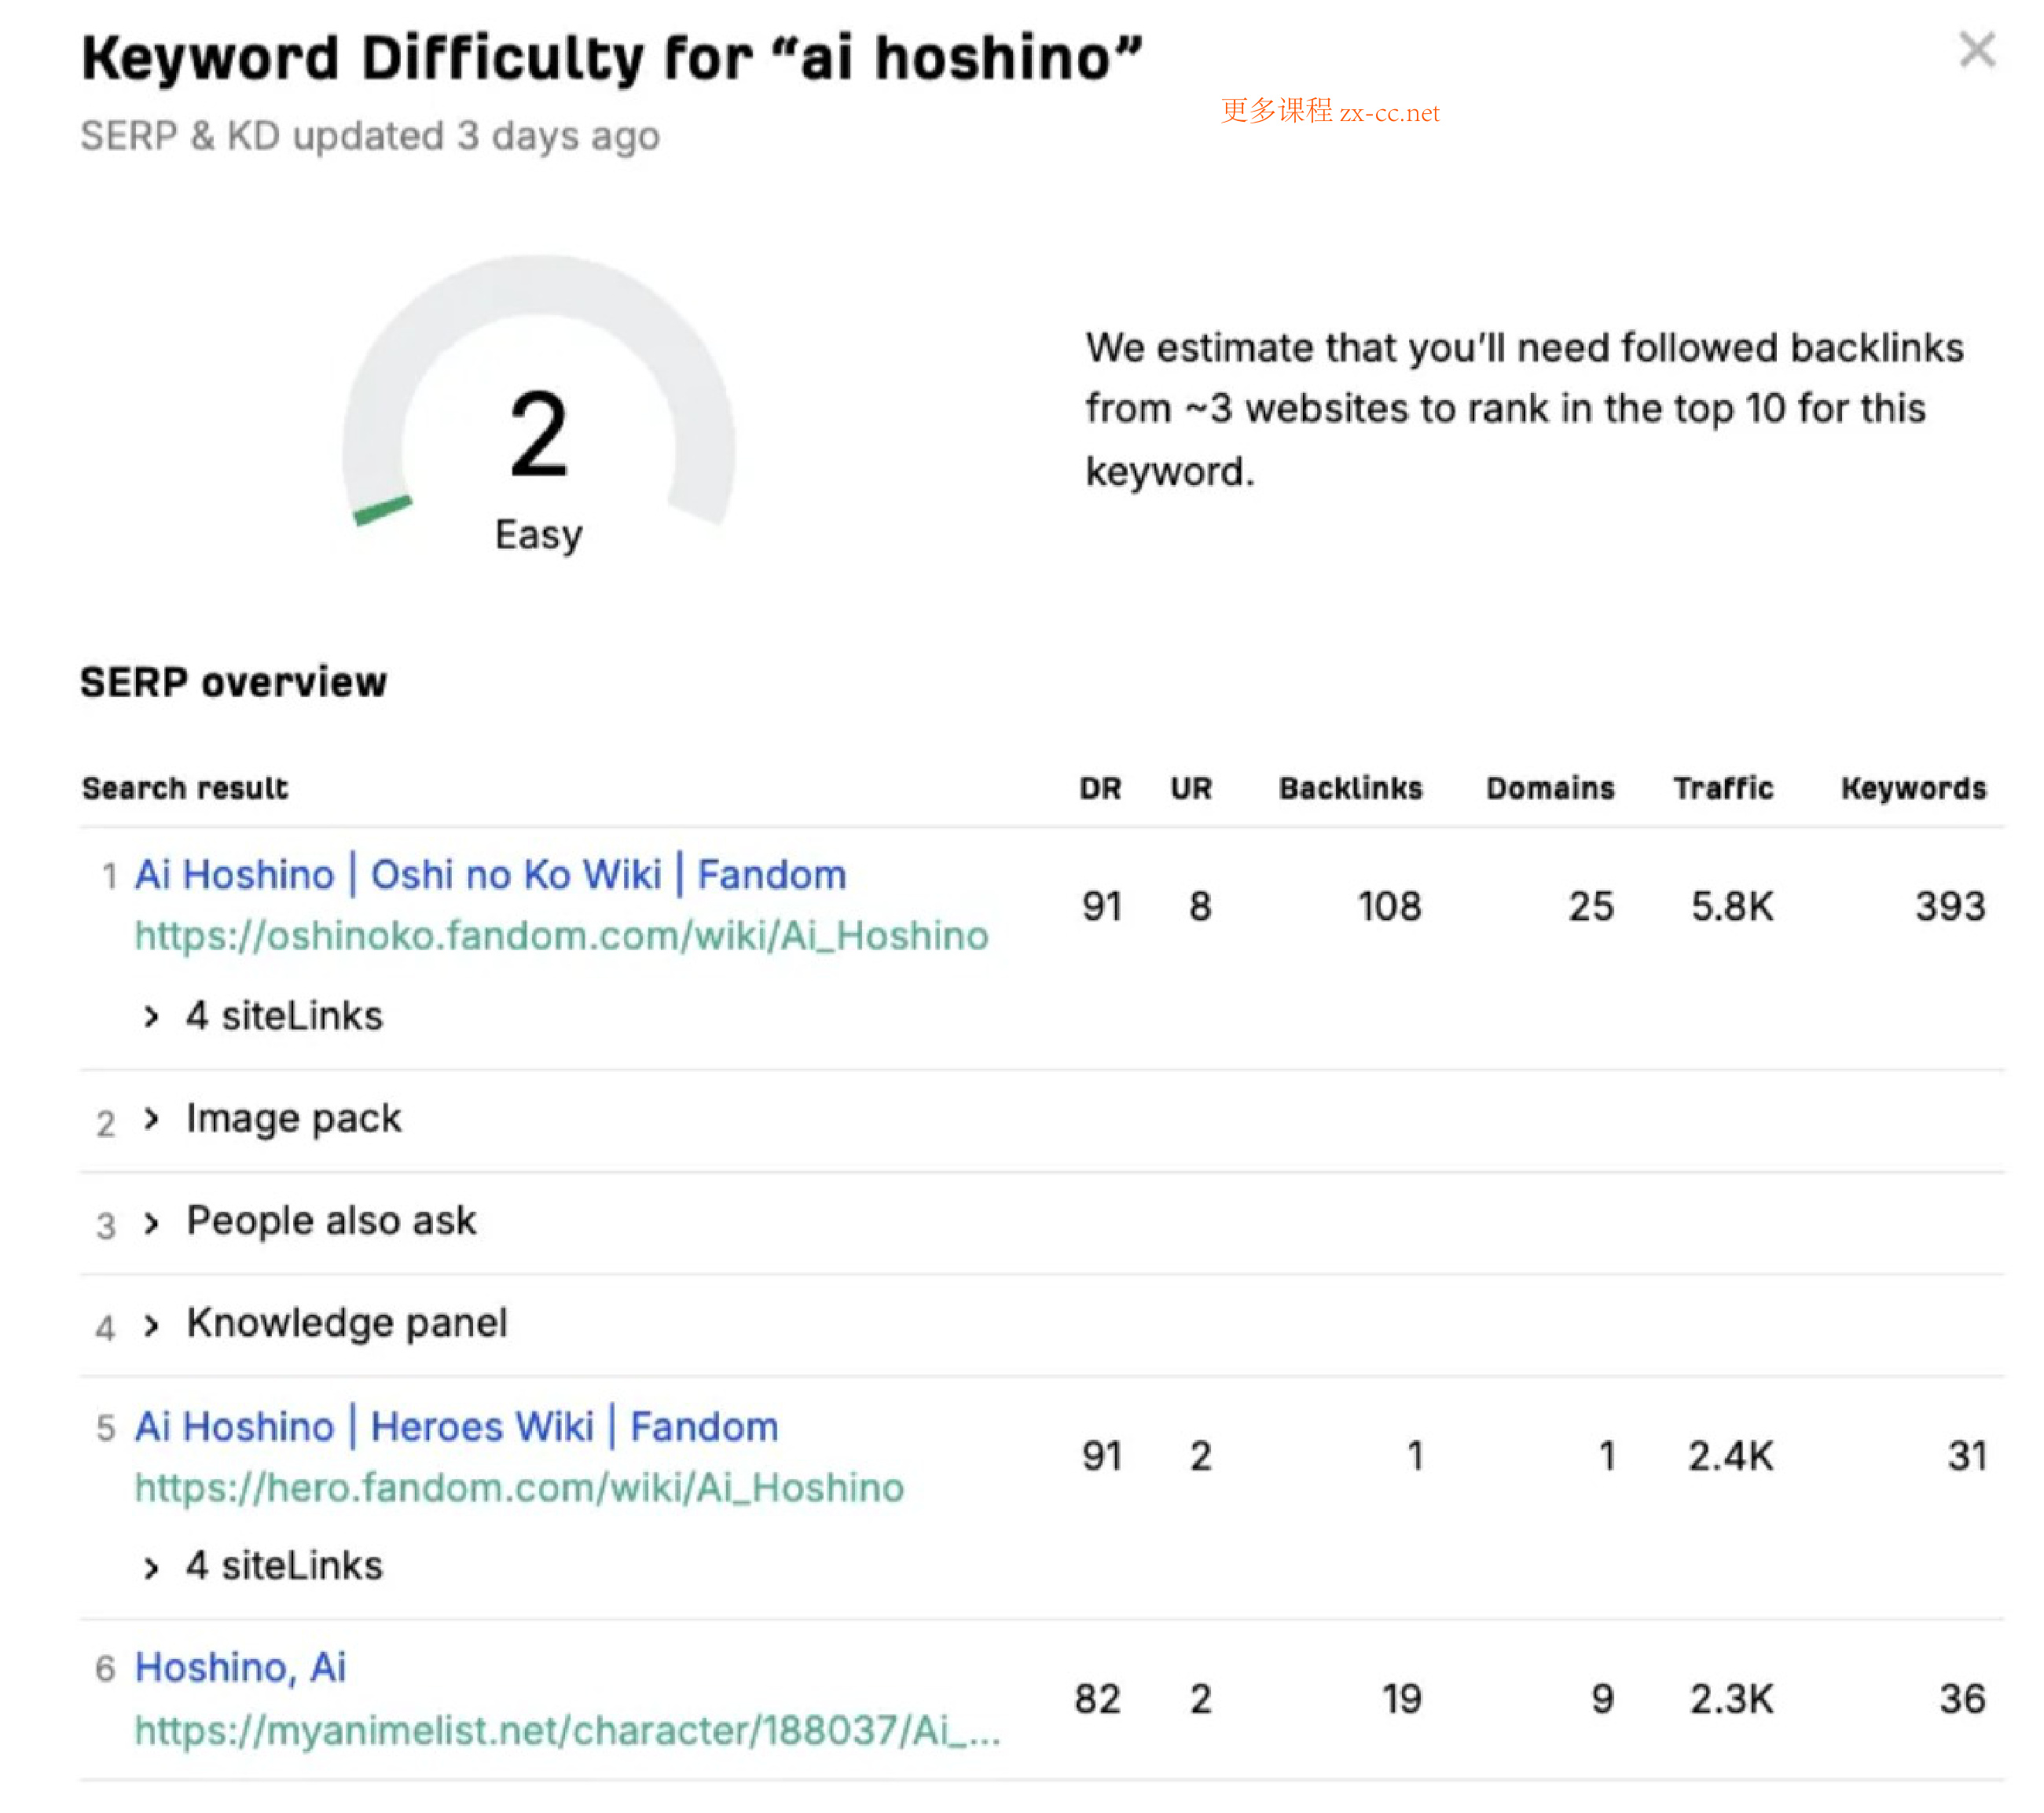Screen dimensions: 2044x1813
Task: Open Ai Hoshino Oshi no Ko Wiki link
Action: [x=490, y=875]
